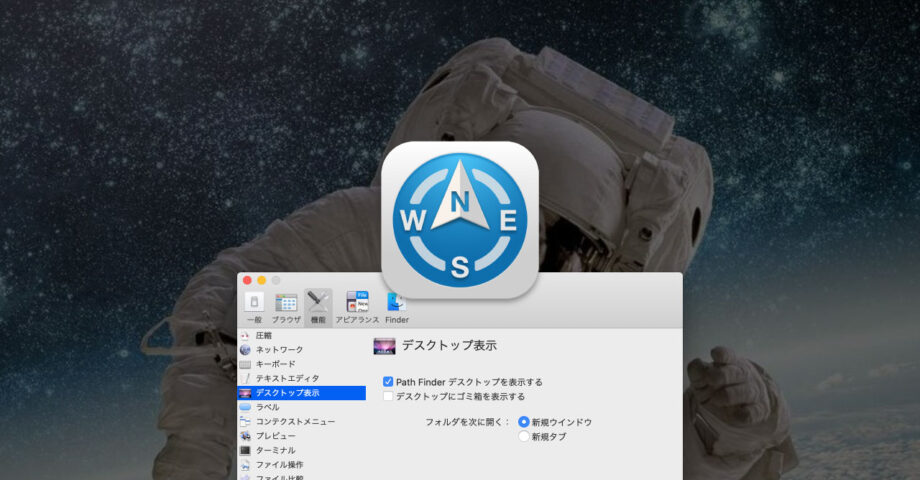Screen dimensions: 920x480
Task: Select コンテクストメニュー in the sidebar
Action: click(302, 422)
